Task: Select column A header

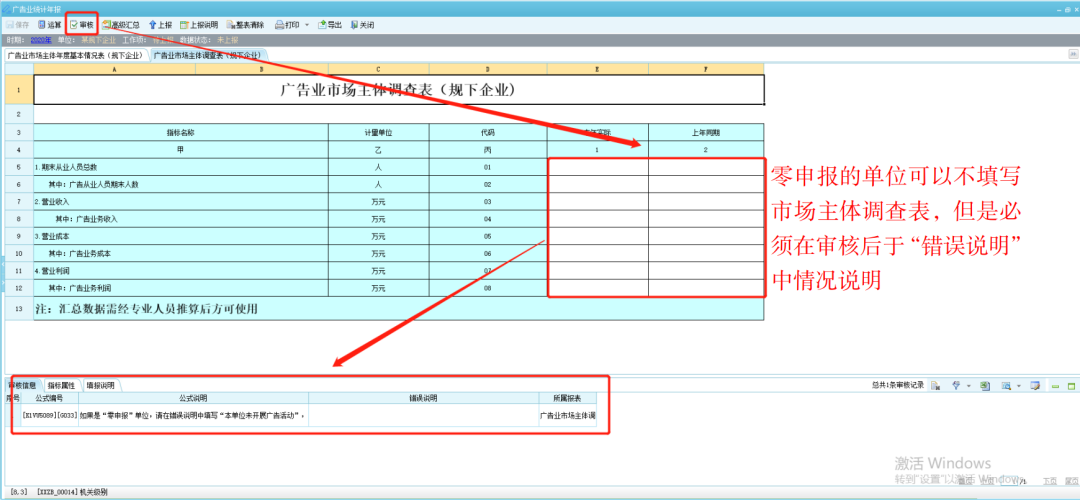Action: (114, 69)
